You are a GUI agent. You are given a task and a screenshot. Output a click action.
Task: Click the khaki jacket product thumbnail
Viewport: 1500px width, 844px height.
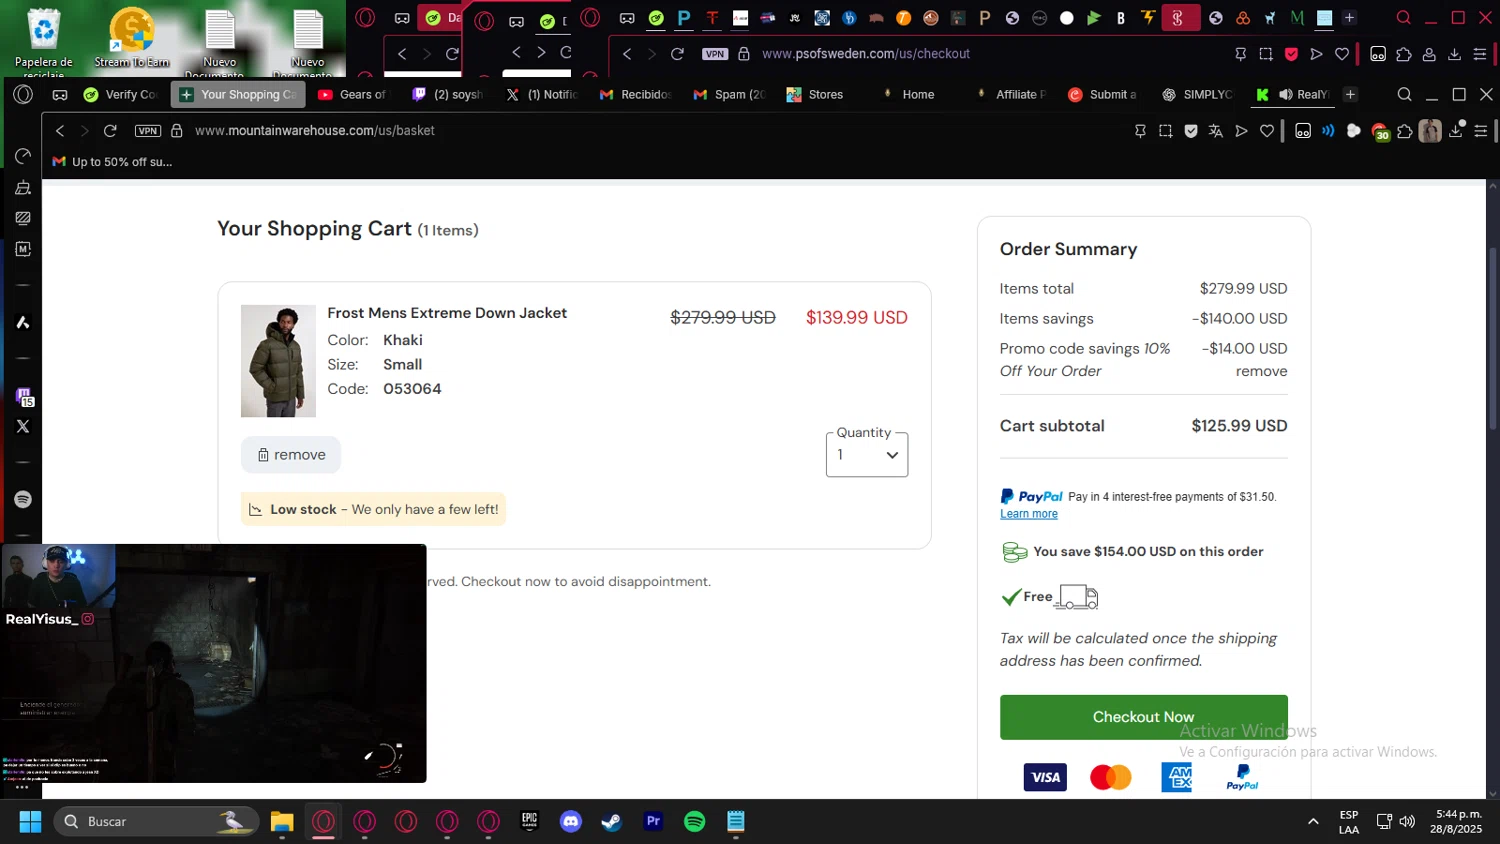[x=278, y=361]
